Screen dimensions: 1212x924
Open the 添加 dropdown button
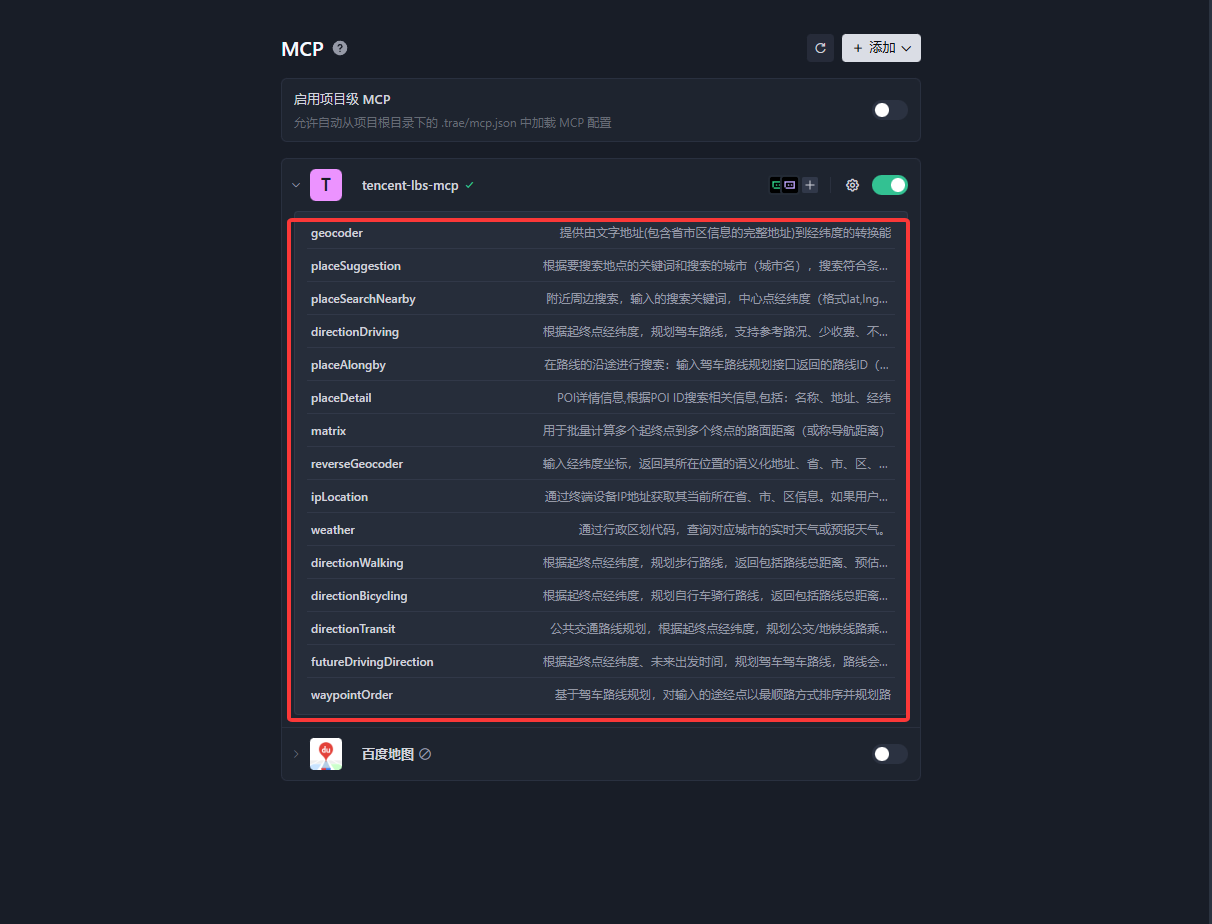click(881, 48)
